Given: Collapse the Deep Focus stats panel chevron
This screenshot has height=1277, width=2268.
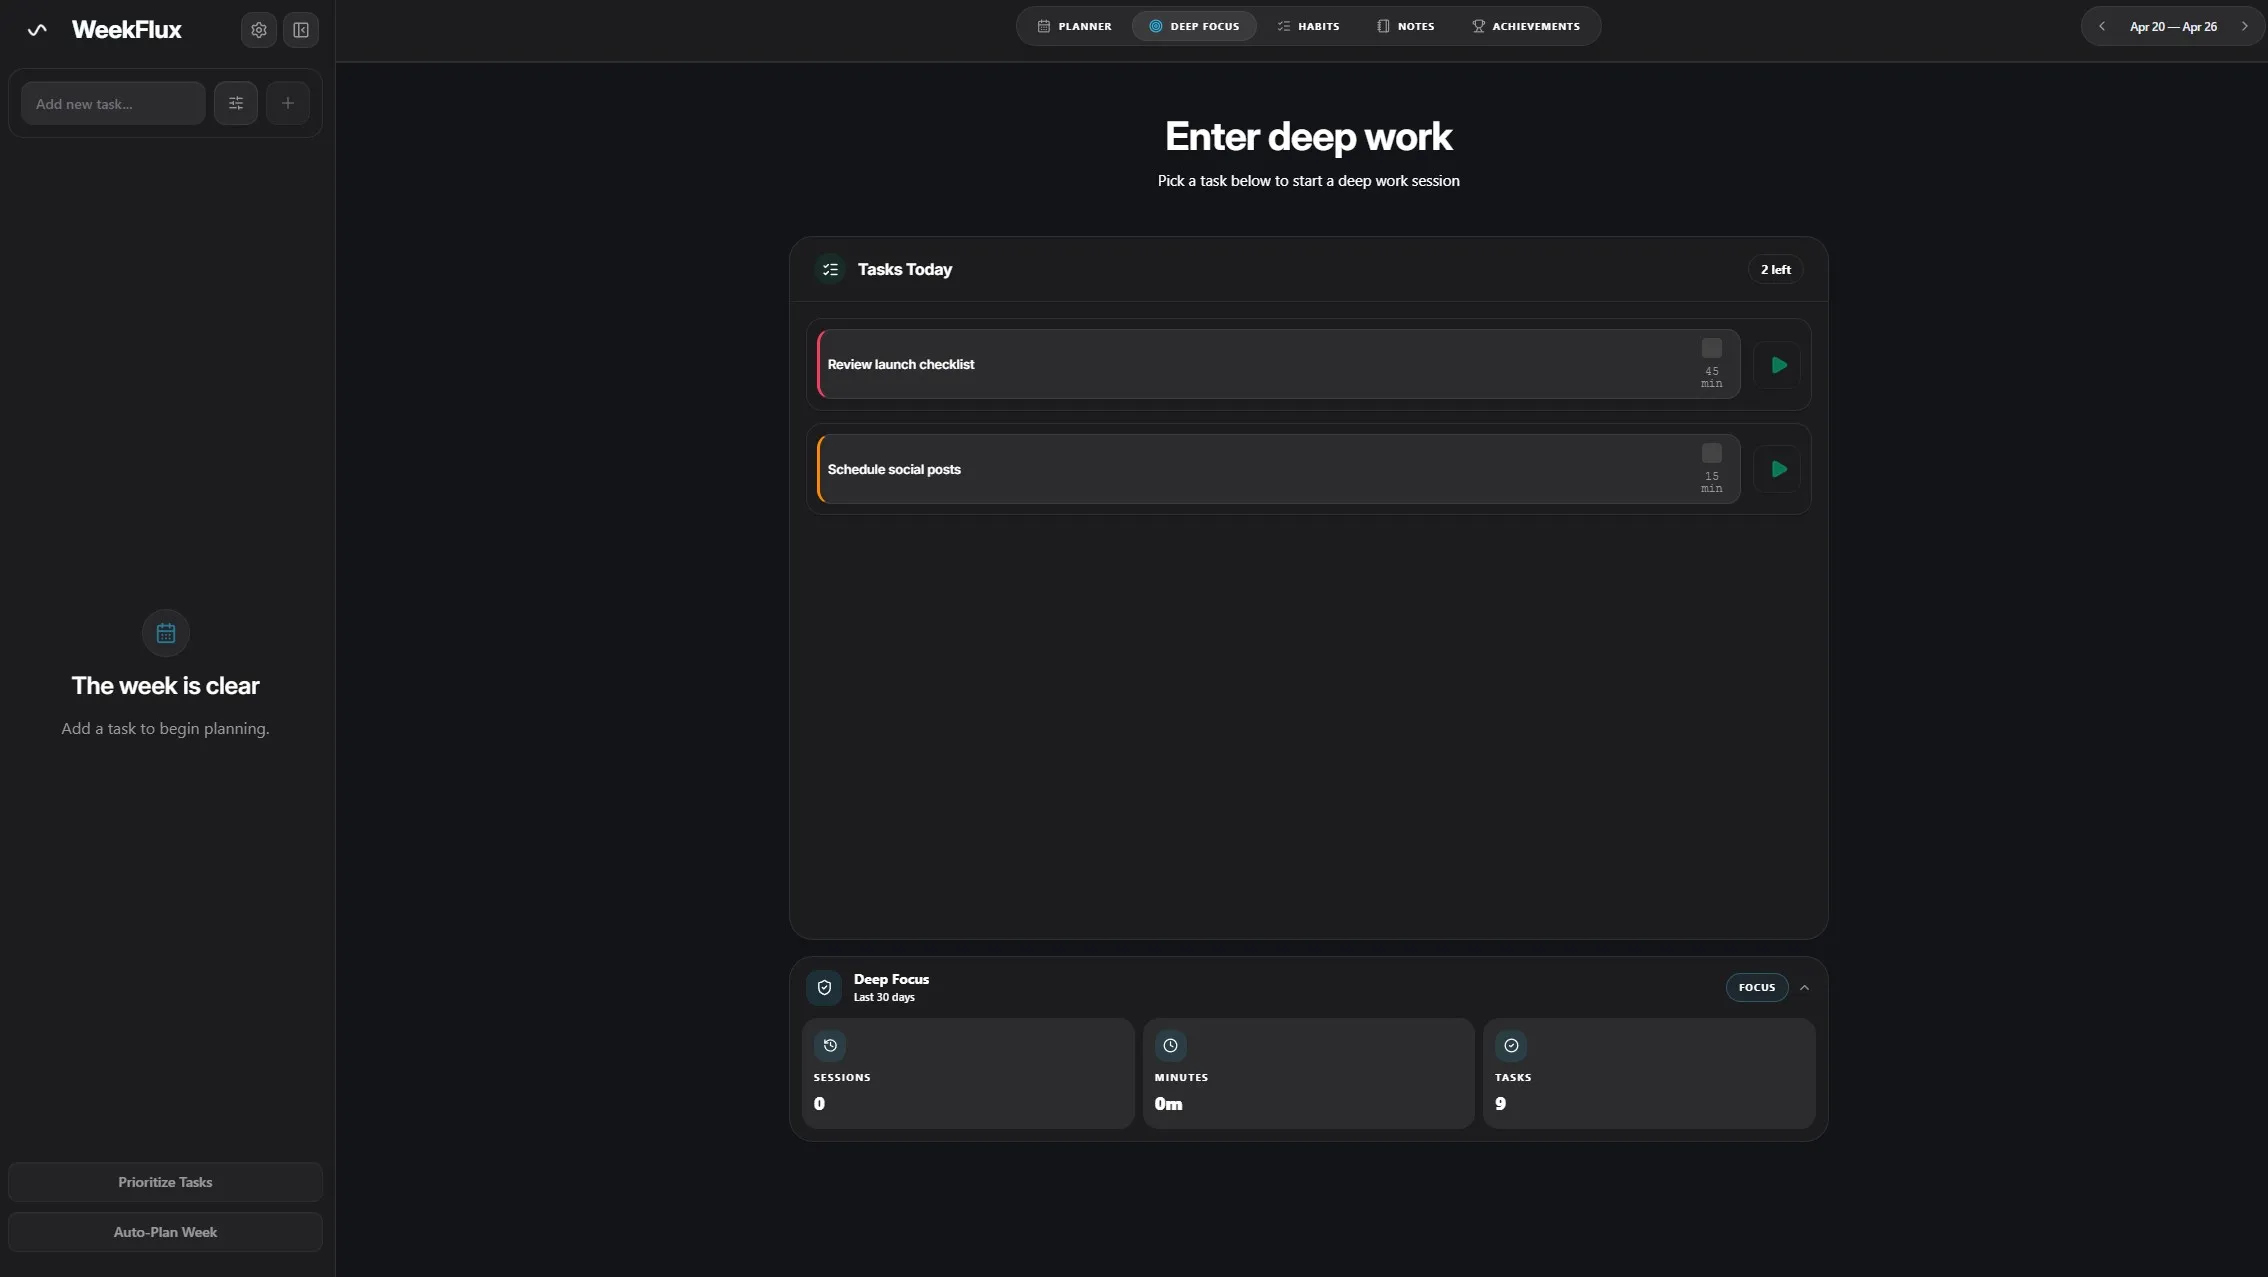Looking at the screenshot, I should pyautogui.click(x=1804, y=987).
